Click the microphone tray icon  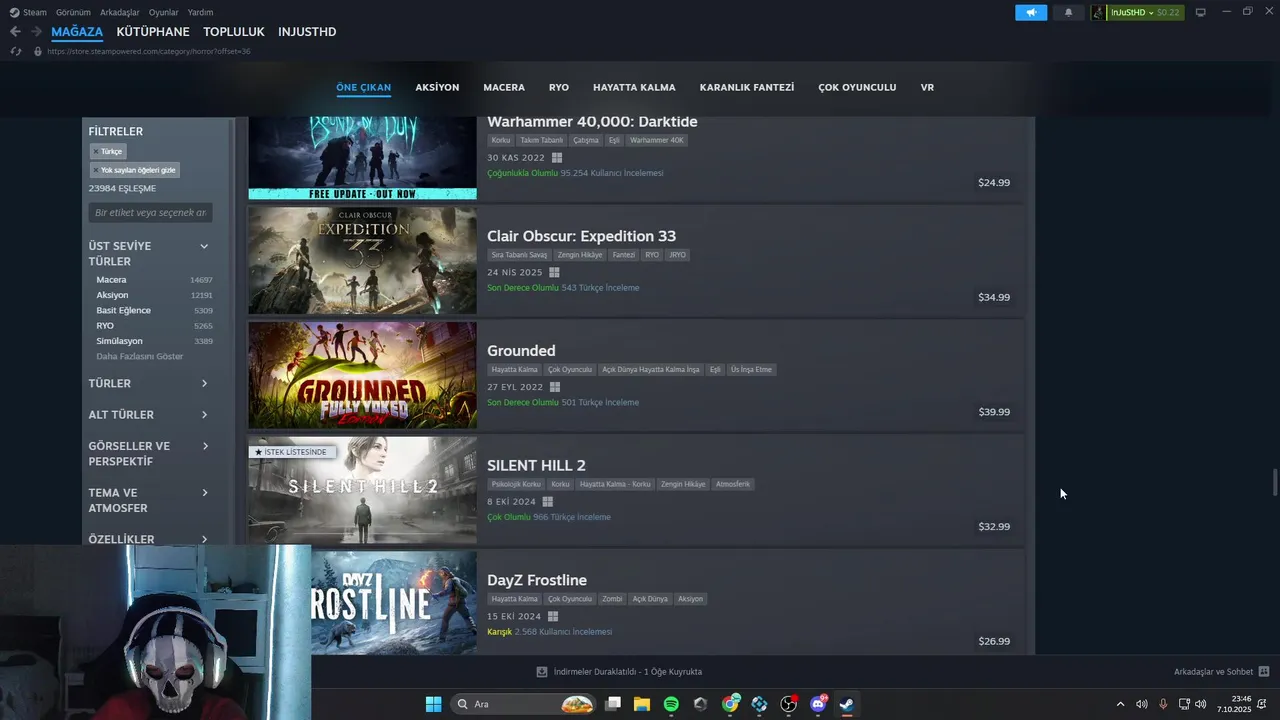tap(1163, 704)
